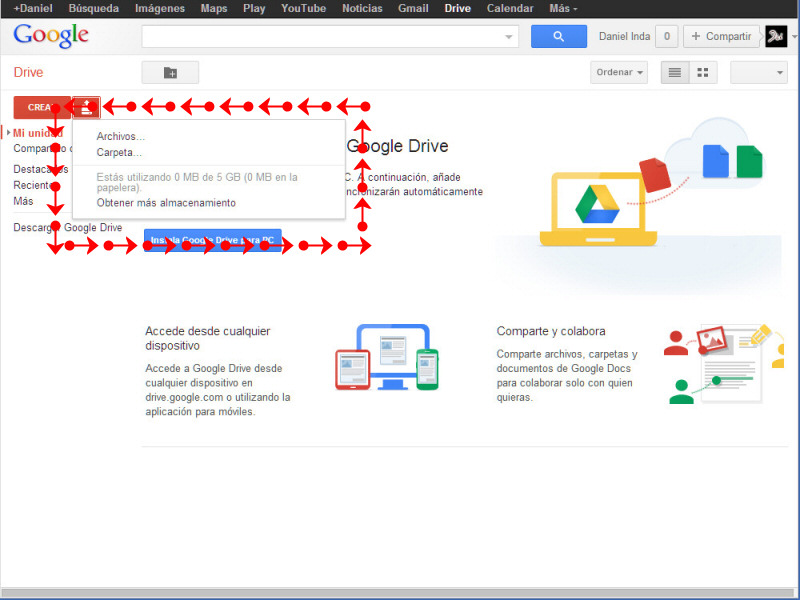Click the Google logo
Image resolution: width=800 pixels, height=600 pixels.
coord(51,36)
